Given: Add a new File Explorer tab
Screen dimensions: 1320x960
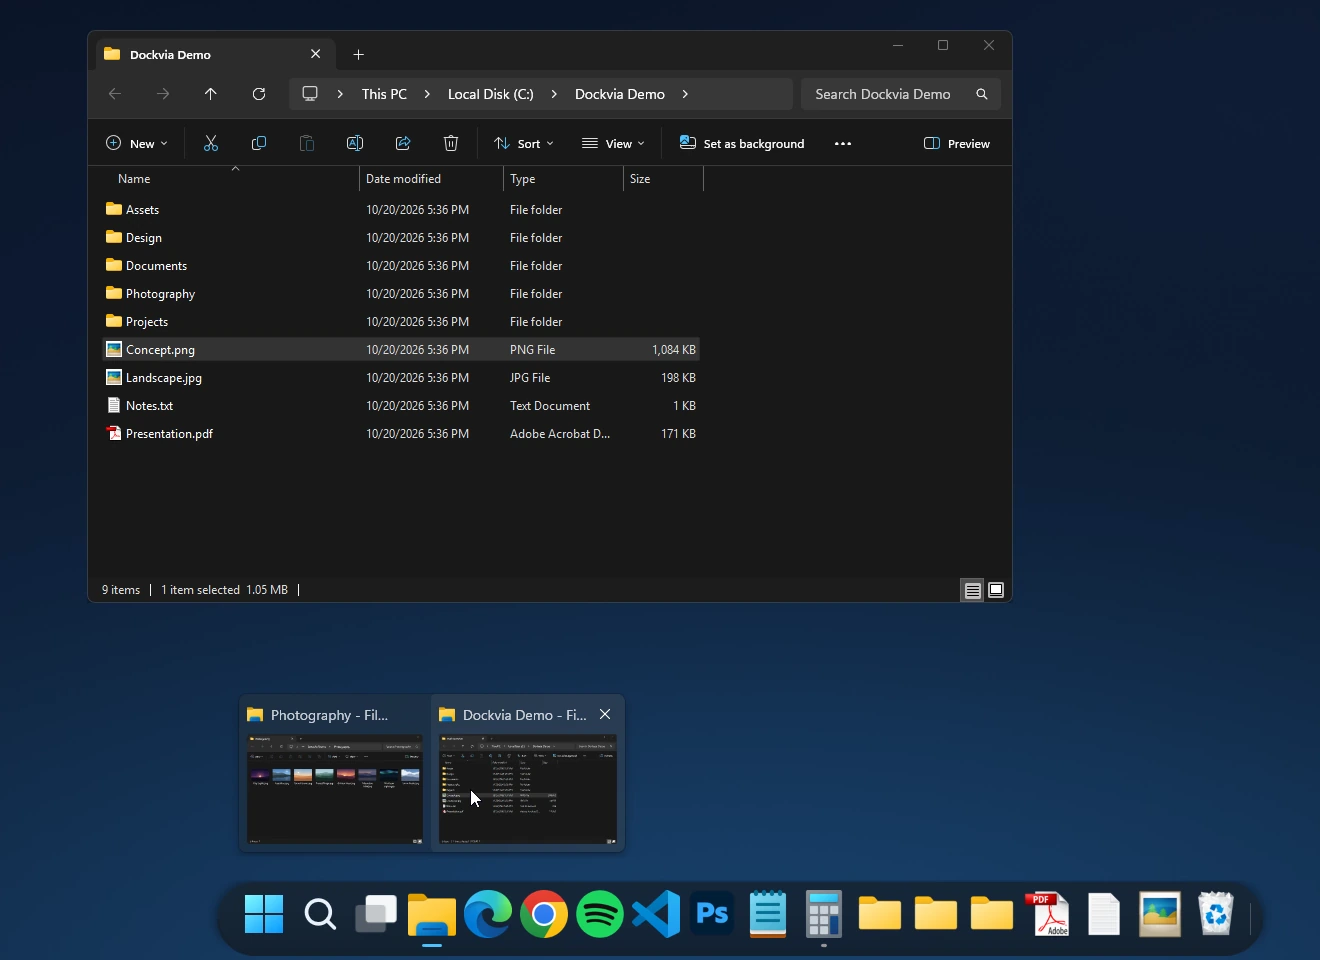Looking at the screenshot, I should click(359, 54).
